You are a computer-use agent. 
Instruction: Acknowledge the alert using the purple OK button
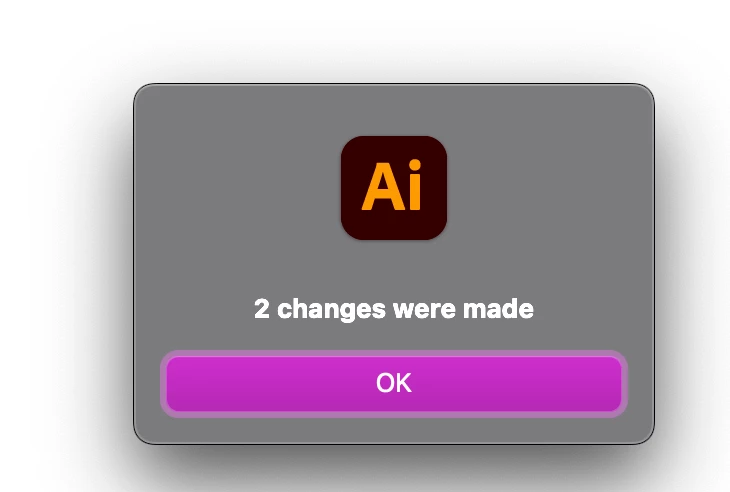click(394, 384)
